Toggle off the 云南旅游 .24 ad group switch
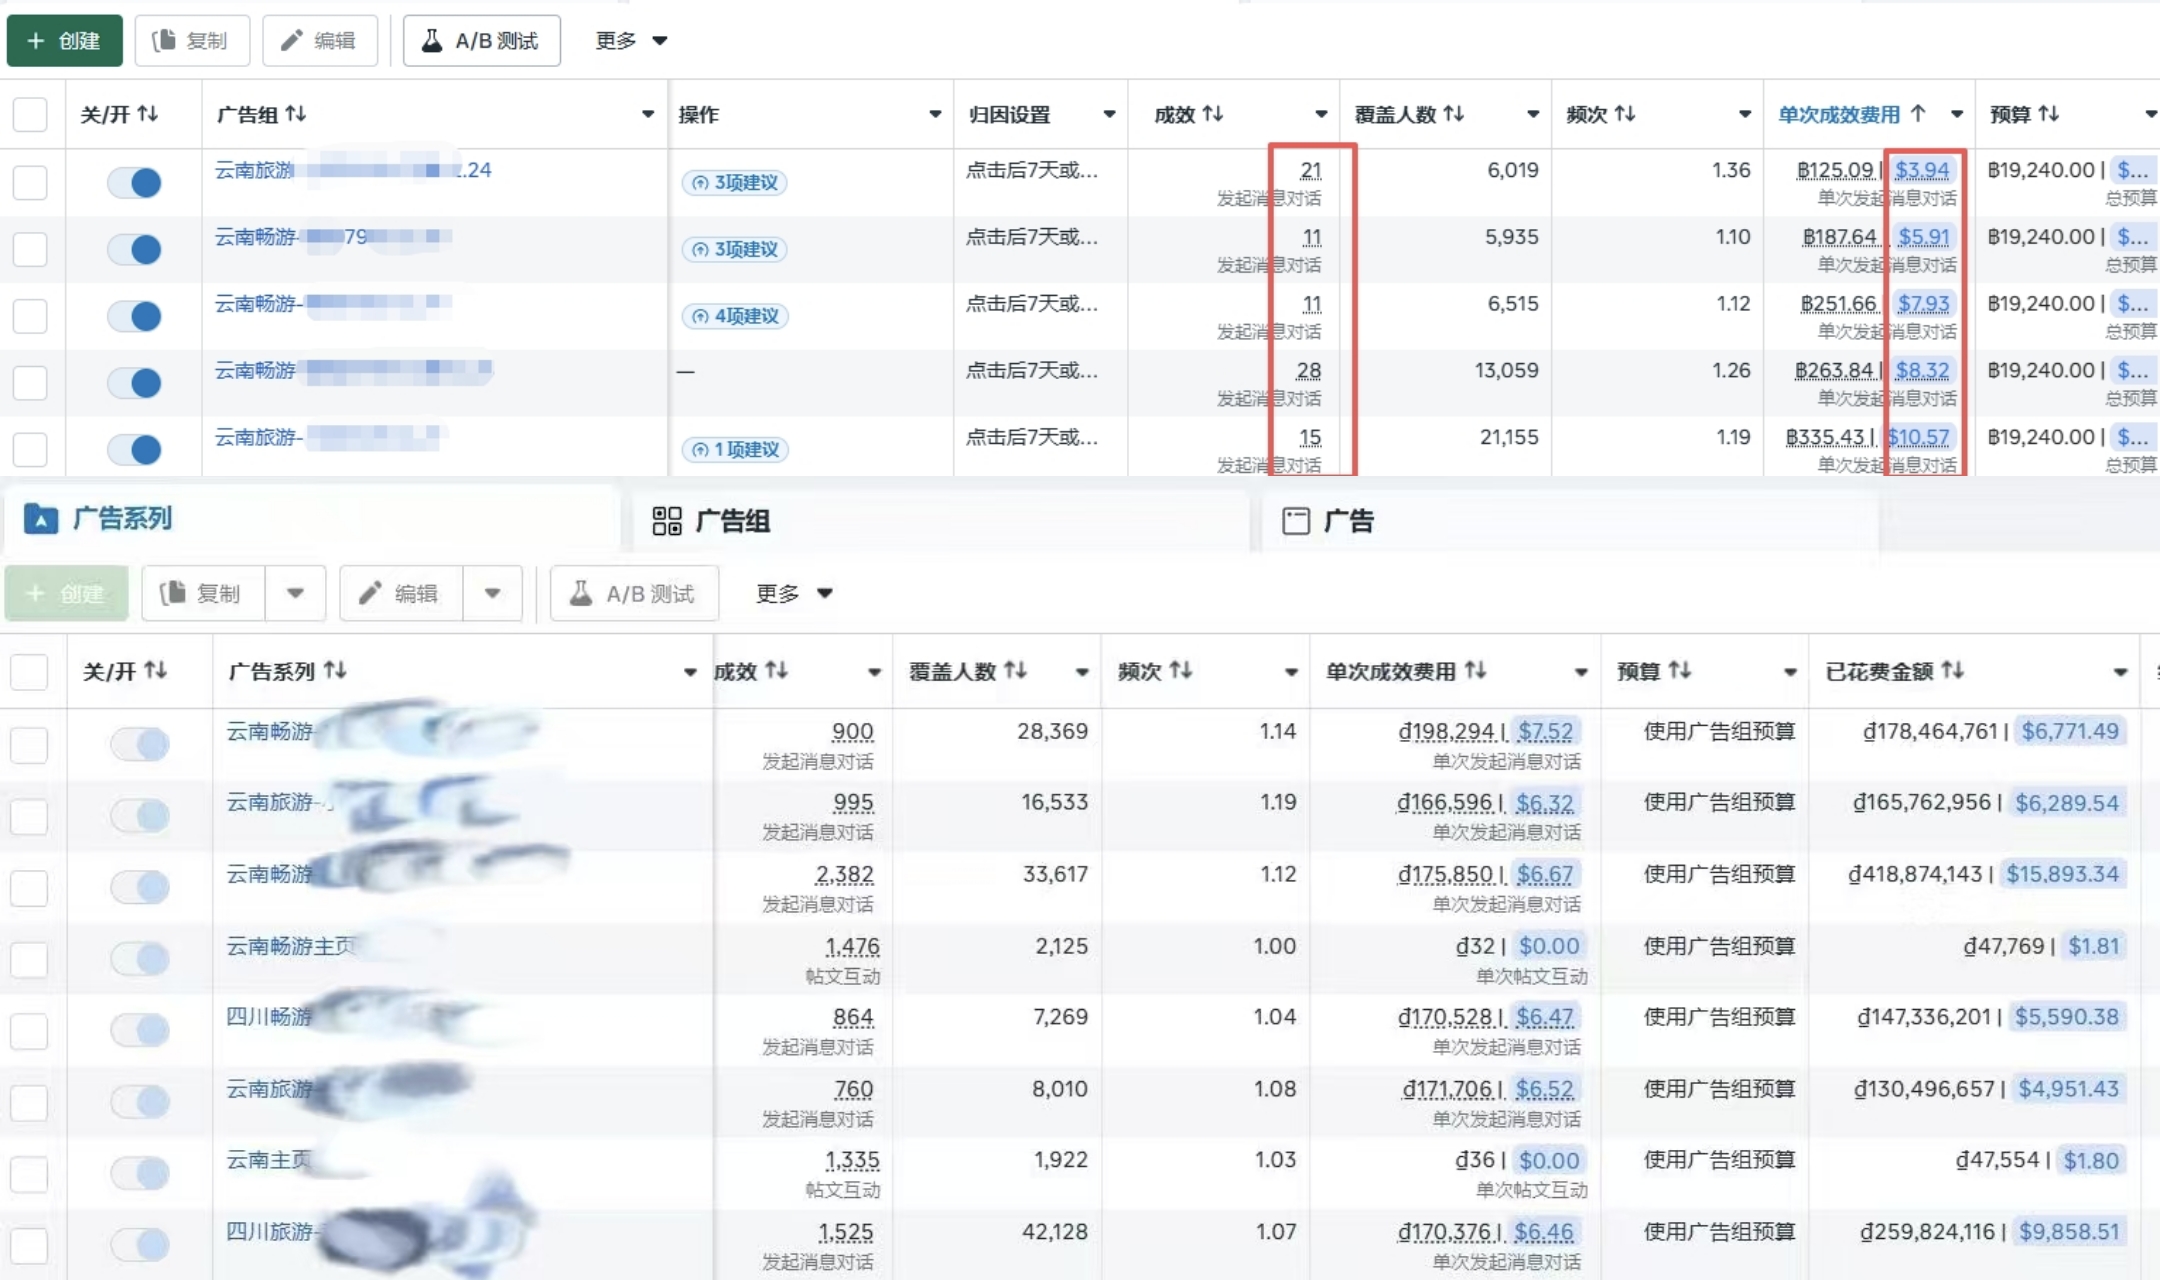Viewport: 2160px width, 1280px height. pyautogui.click(x=135, y=183)
